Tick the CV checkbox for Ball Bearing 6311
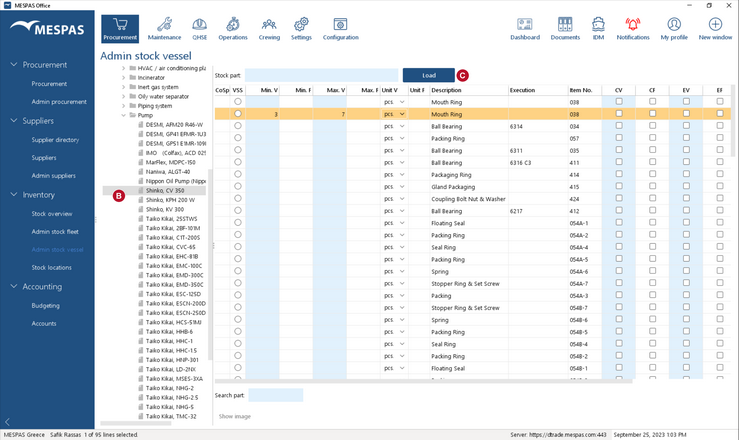This screenshot has width=739, height=440. point(619,150)
